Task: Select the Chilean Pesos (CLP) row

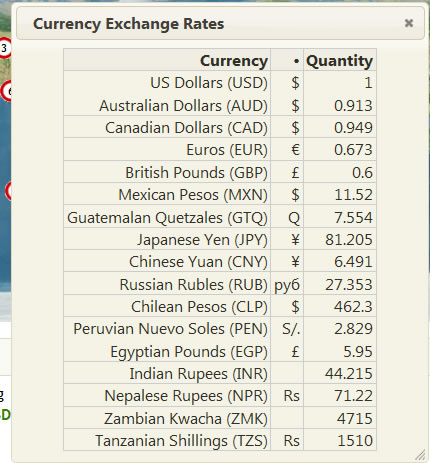Action: click(220, 306)
